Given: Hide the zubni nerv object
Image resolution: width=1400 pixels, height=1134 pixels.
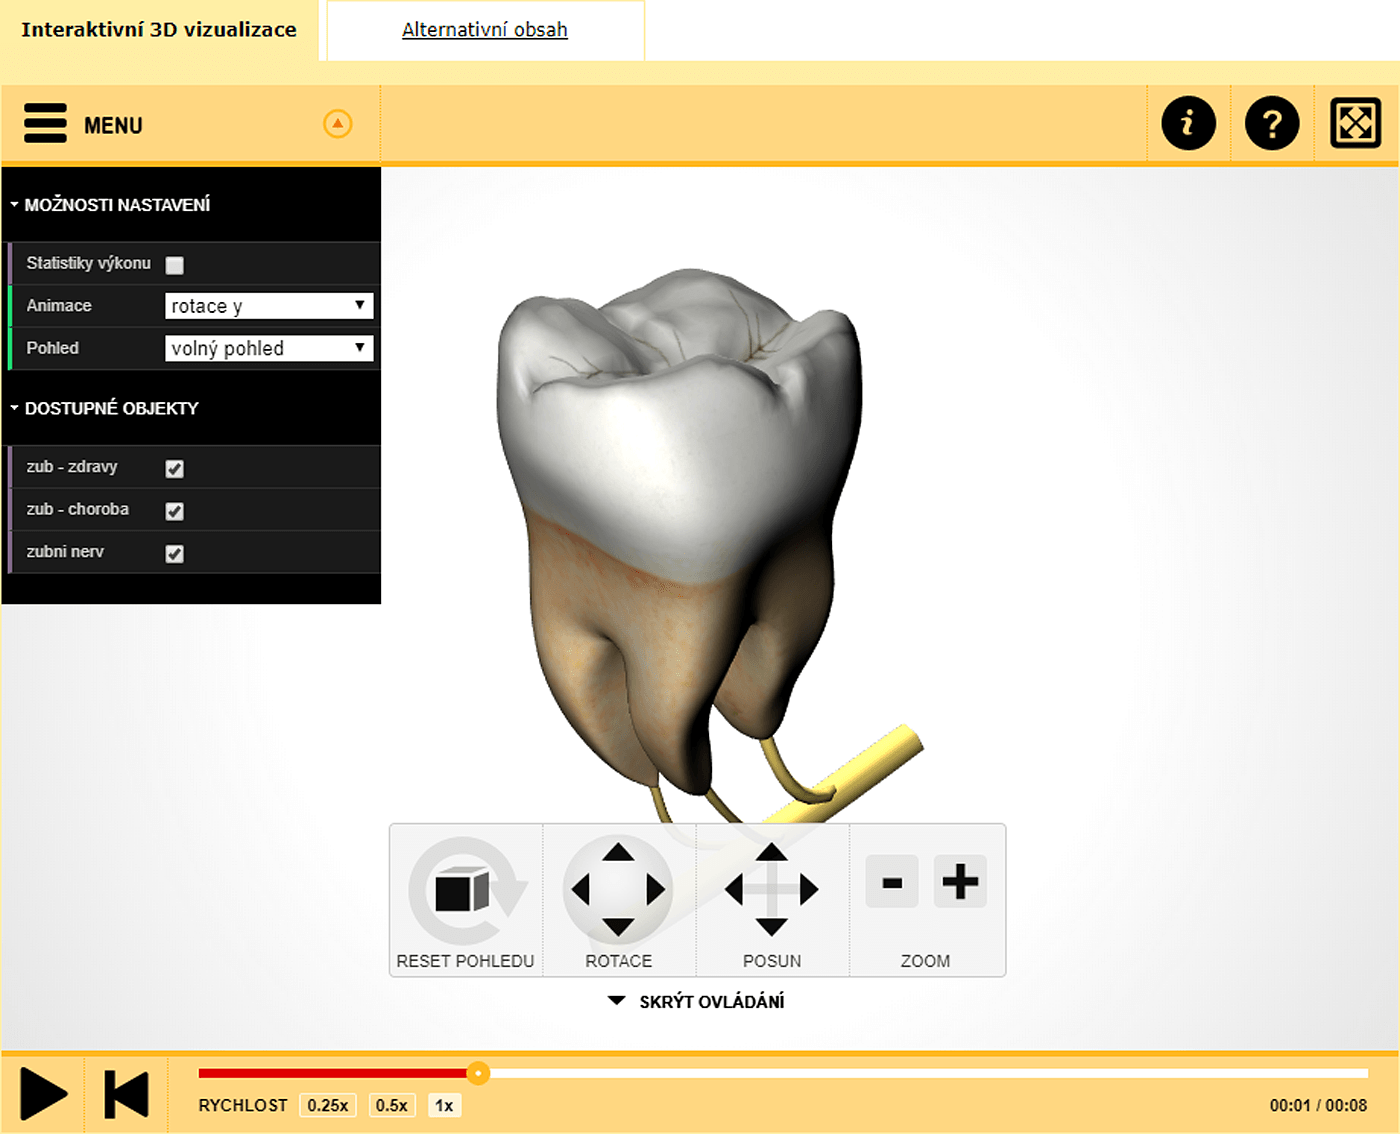Looking at the screenshot, I should (x=174, y=553).
